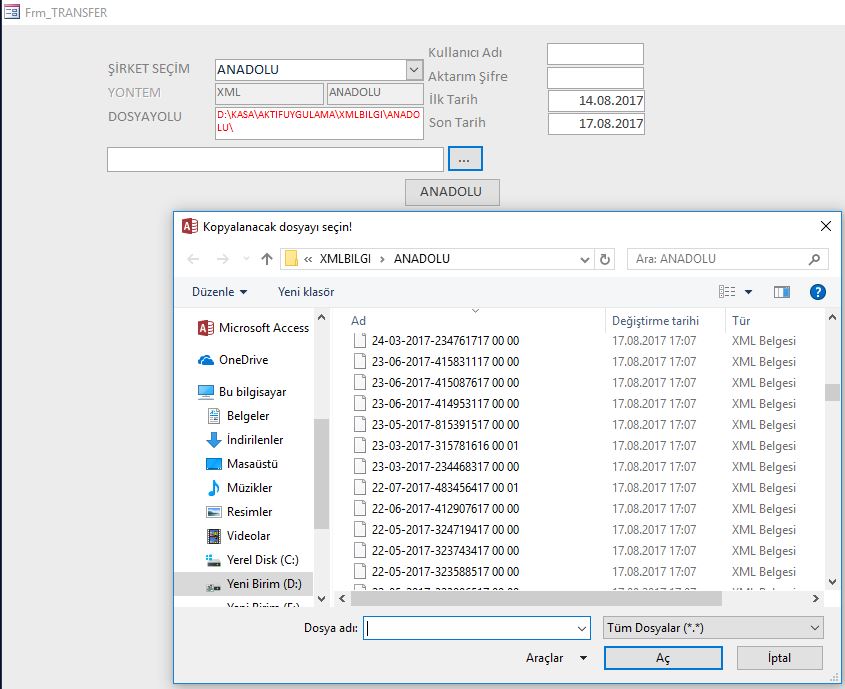Click the Kullanıcı Adı input field
845x689 pixels.
tap(595, 54)
